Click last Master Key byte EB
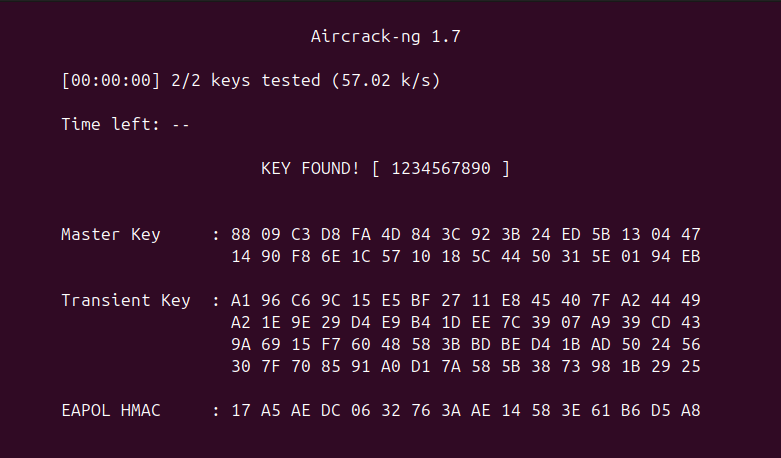781x458 pixels. (x=690, y=256)
